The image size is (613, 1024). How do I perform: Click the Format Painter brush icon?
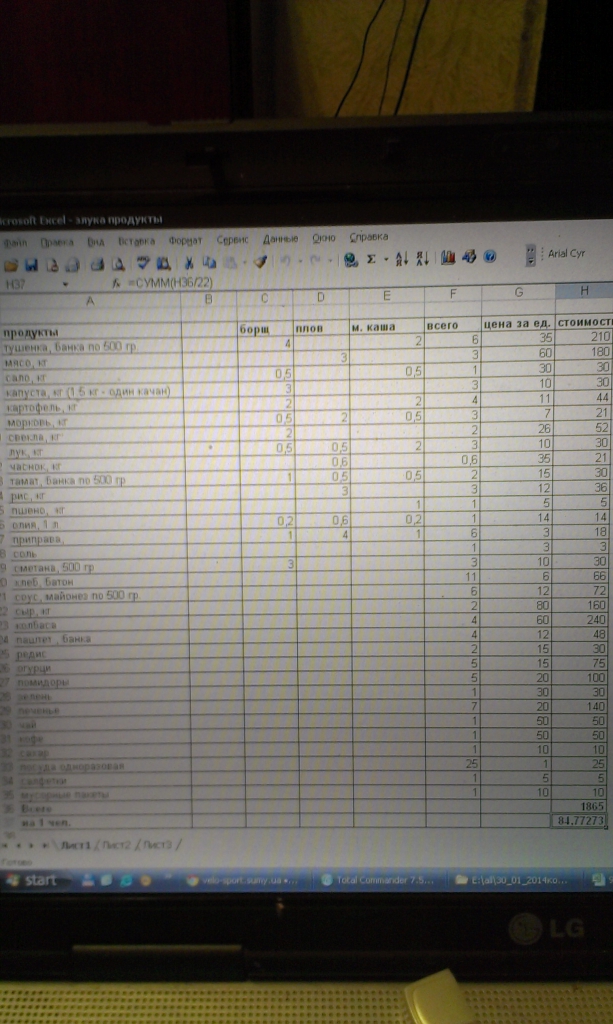pyautogui.click(x=260, y=262)
